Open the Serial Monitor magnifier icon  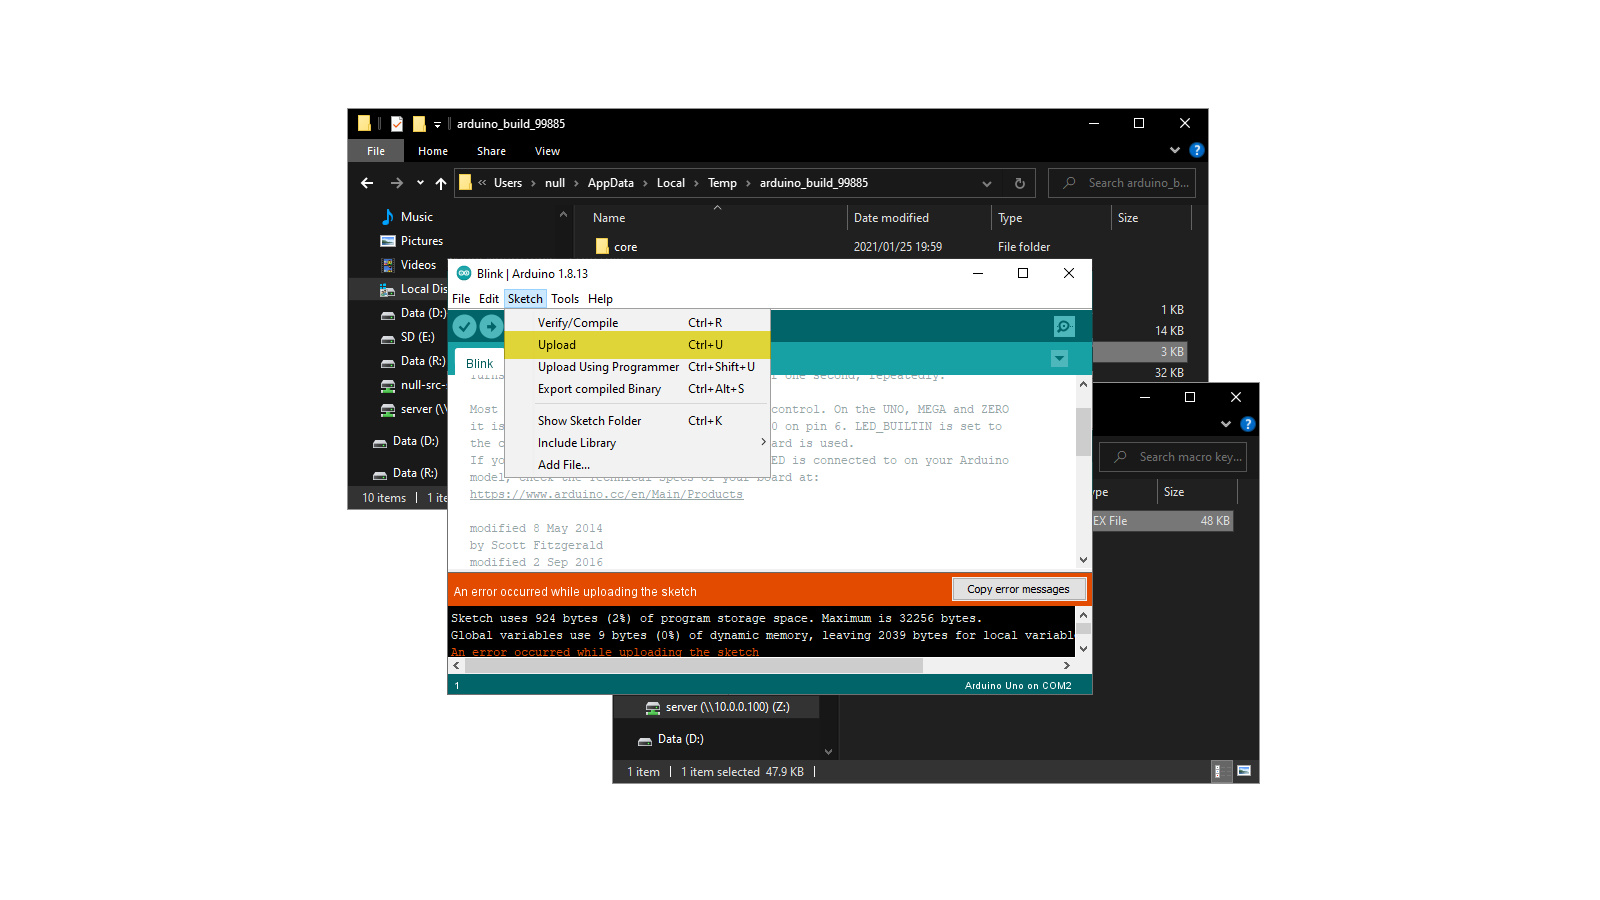1064,326
